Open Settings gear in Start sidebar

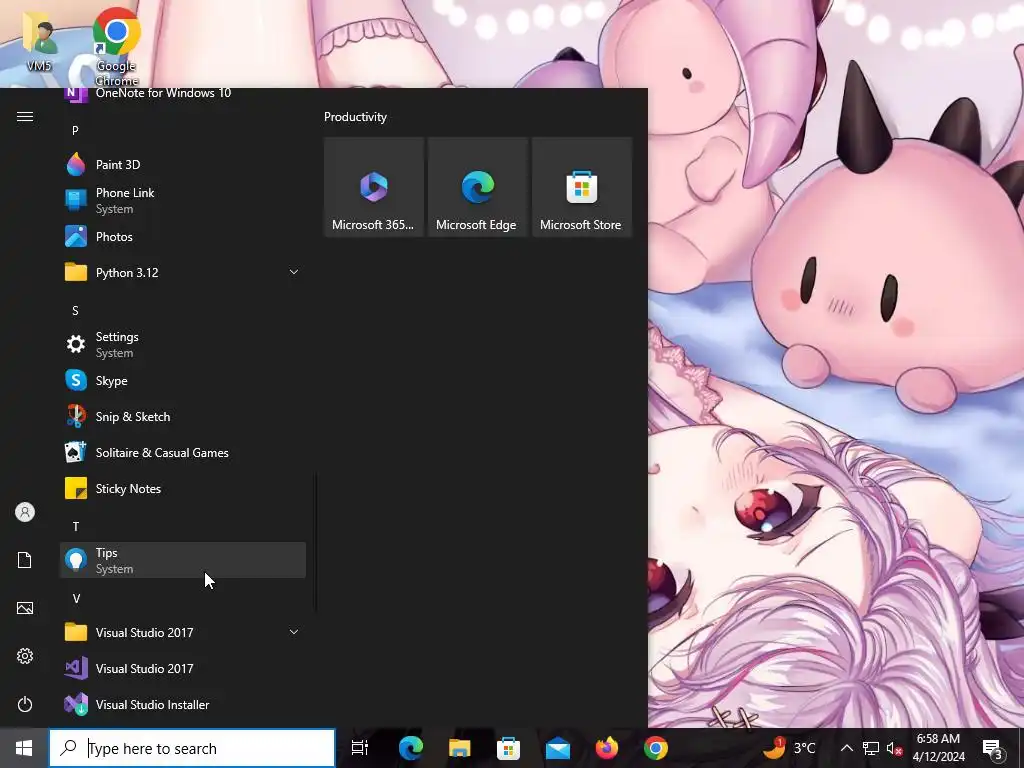pyautogui.click(x=25, y=656)
